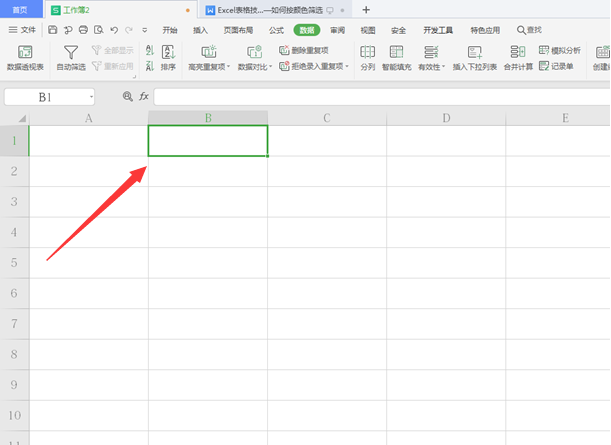Viewport: 611px width, 445px height.
Task: Select column D header
Action: [446, 118]
